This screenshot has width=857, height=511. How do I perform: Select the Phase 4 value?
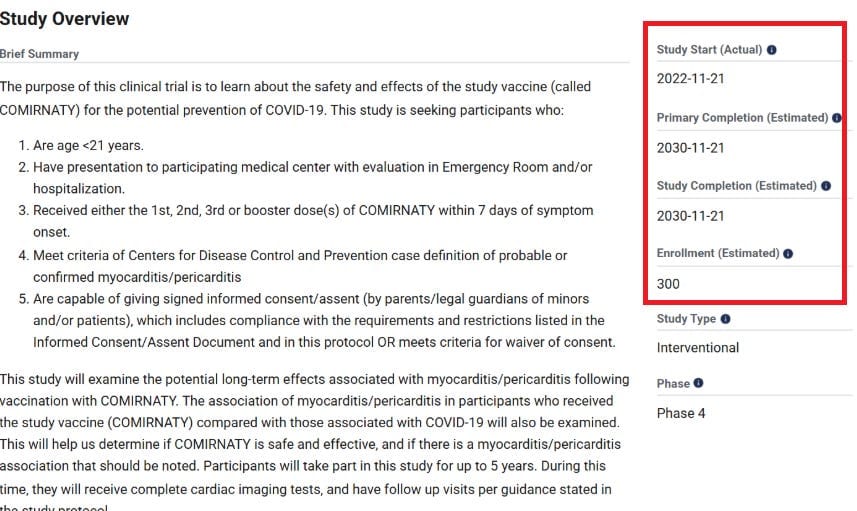pos(680,413)
